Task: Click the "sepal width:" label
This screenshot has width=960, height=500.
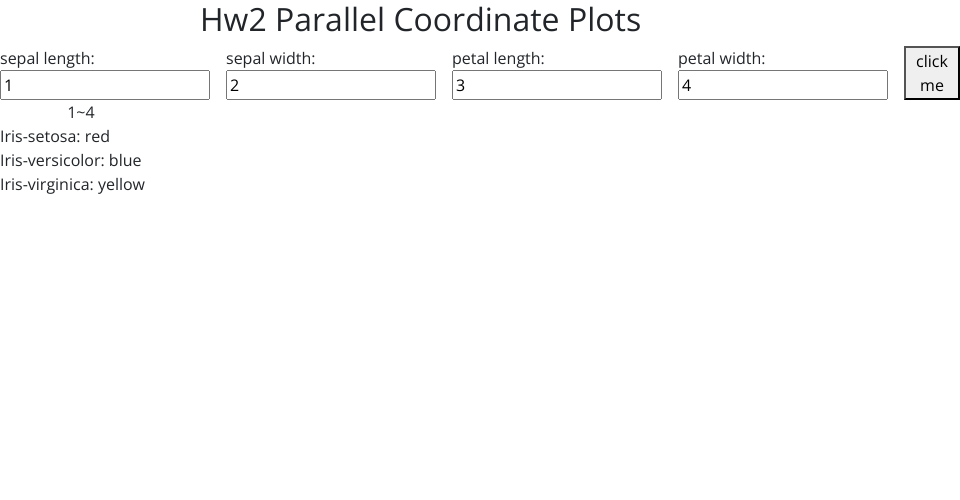Action: (x=270, y=59)
